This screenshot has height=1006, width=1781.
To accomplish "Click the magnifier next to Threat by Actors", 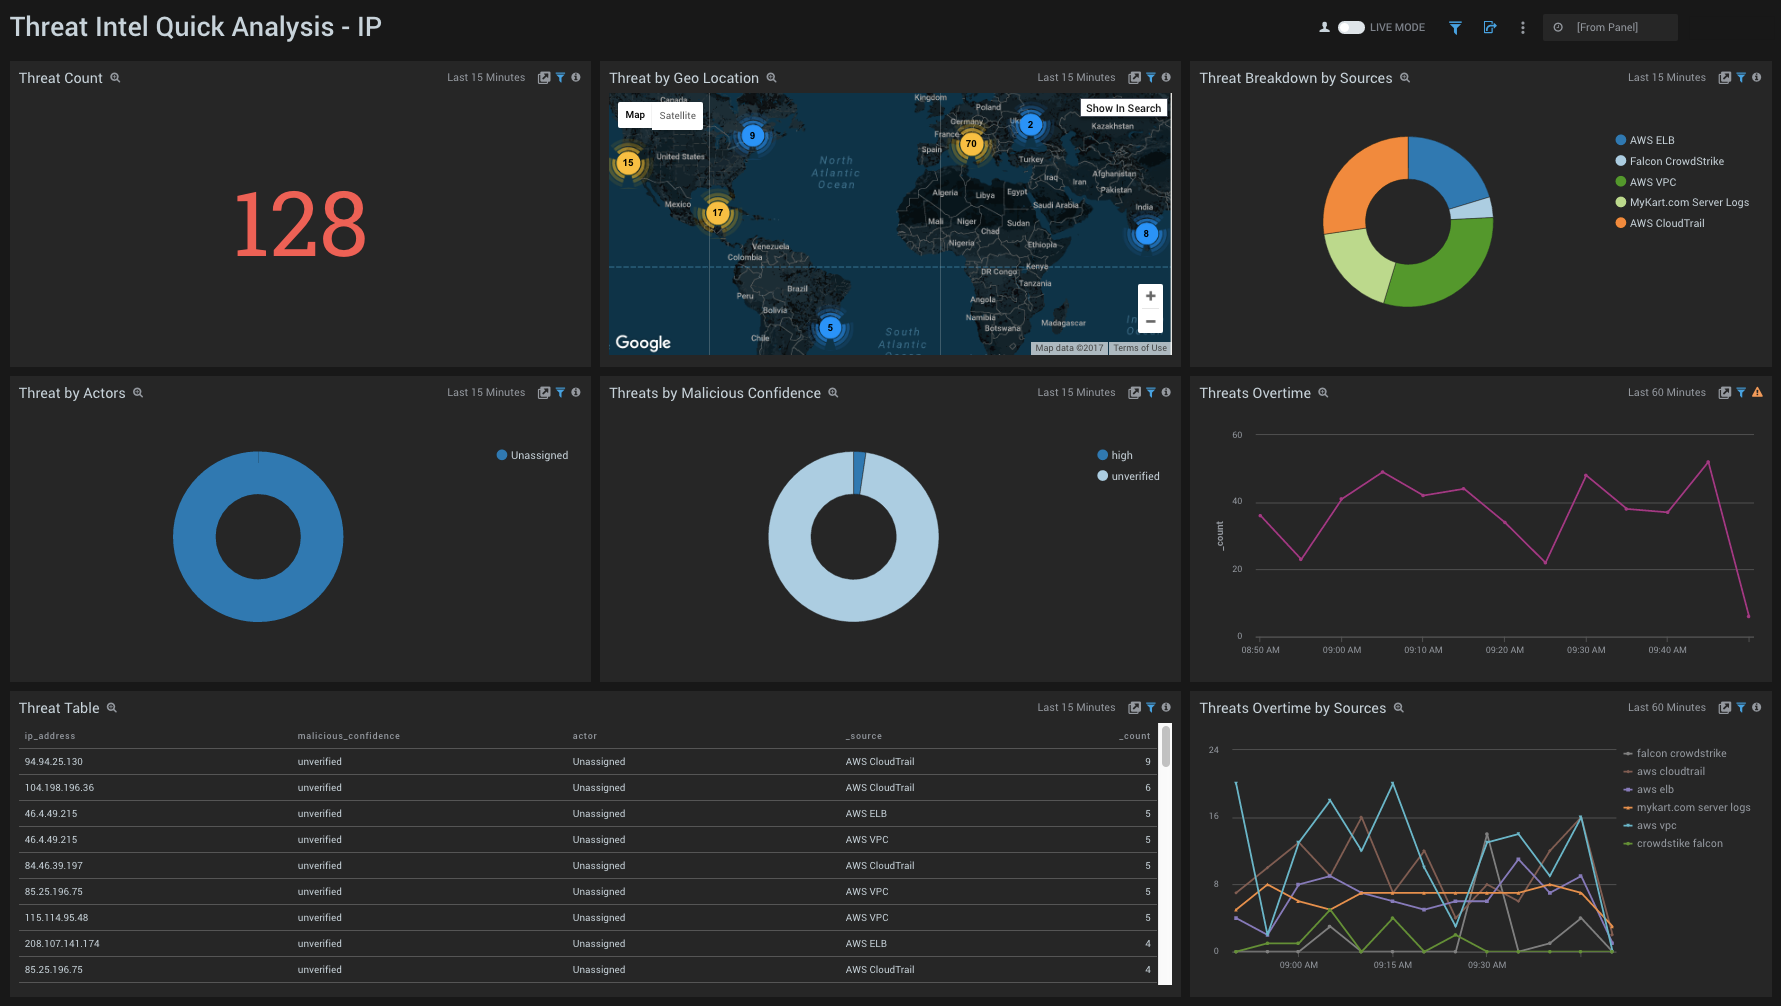I will click(139, 393).
